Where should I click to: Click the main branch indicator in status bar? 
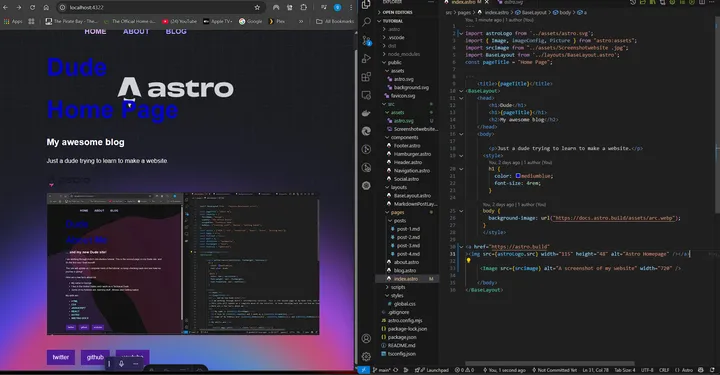(381, 370)
